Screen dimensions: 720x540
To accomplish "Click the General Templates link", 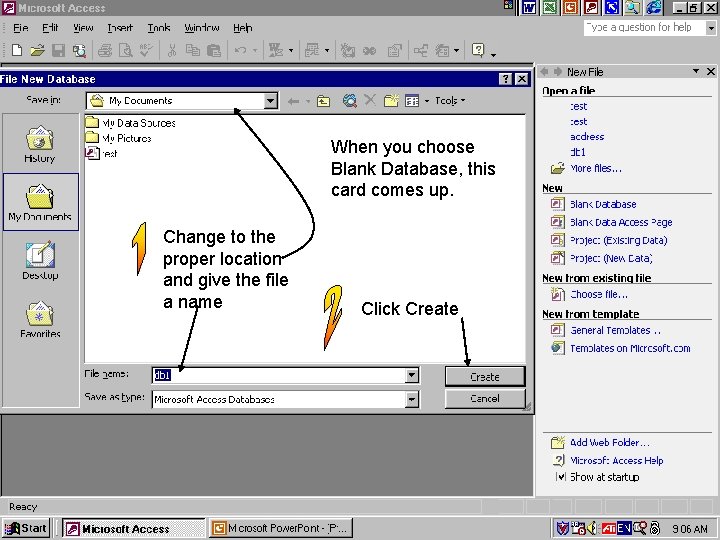I will [x=615, y=330].
